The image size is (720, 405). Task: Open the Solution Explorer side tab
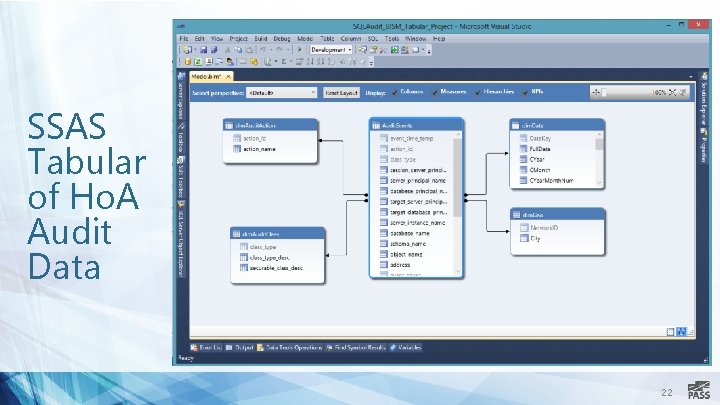[x=704, y=99]
